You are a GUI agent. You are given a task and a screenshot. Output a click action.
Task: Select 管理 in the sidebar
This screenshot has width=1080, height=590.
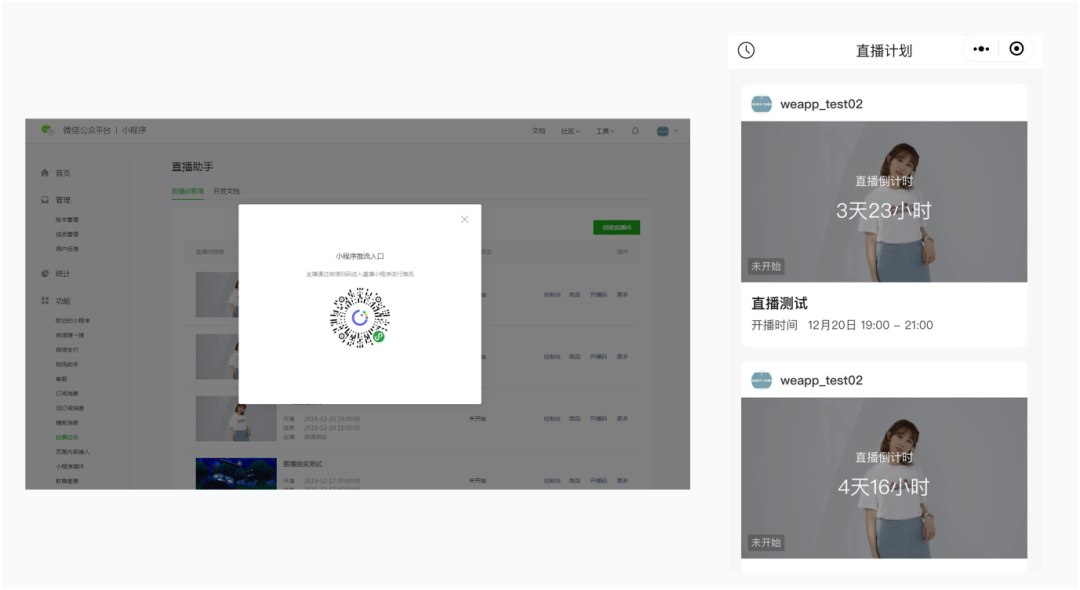(63, 200)
